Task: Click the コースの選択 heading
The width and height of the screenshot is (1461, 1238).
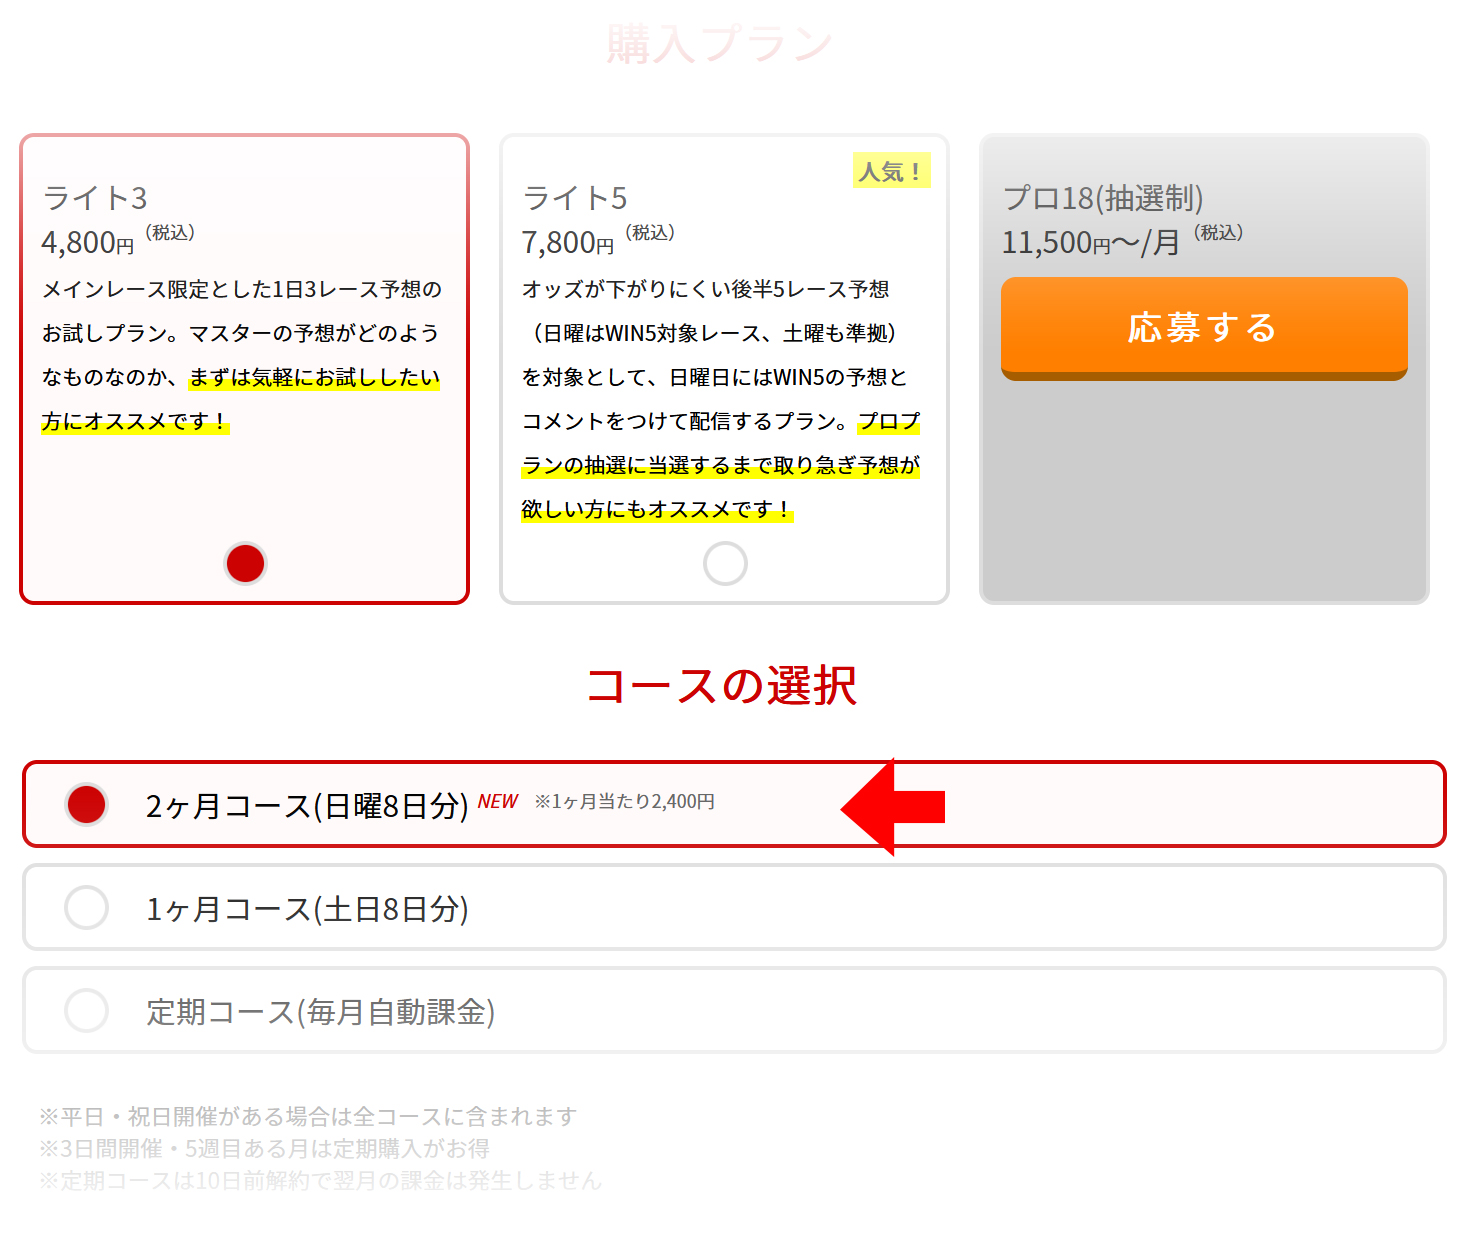Action: pos(721,686)
